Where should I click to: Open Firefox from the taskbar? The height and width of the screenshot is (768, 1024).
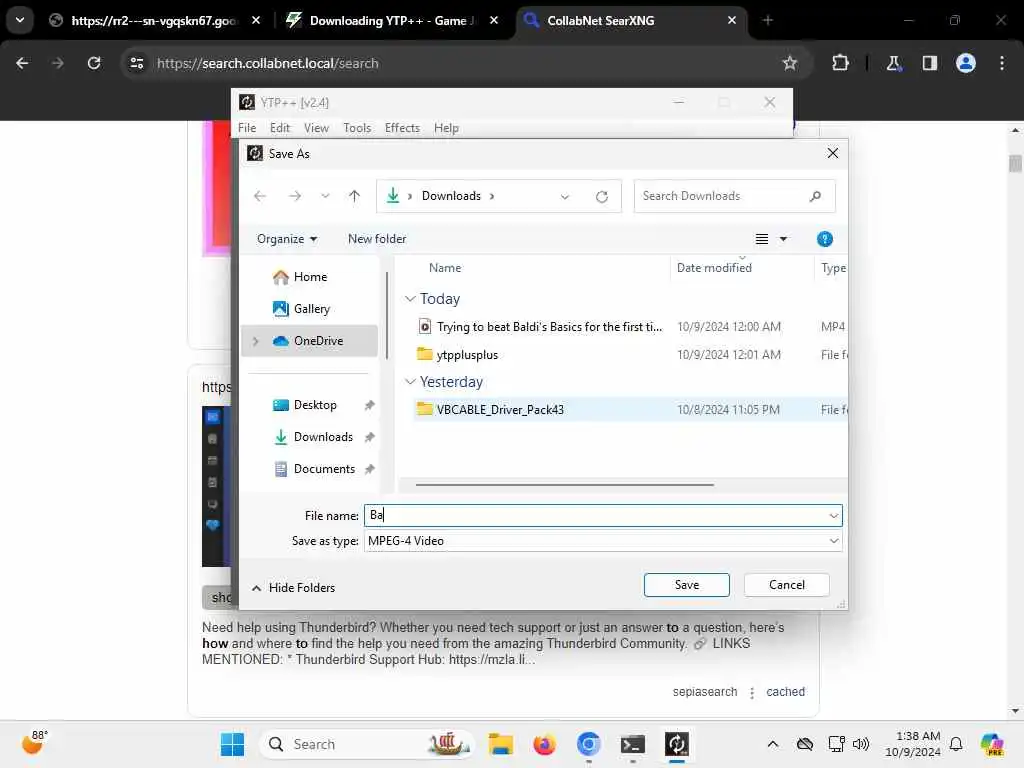[544, 744]
